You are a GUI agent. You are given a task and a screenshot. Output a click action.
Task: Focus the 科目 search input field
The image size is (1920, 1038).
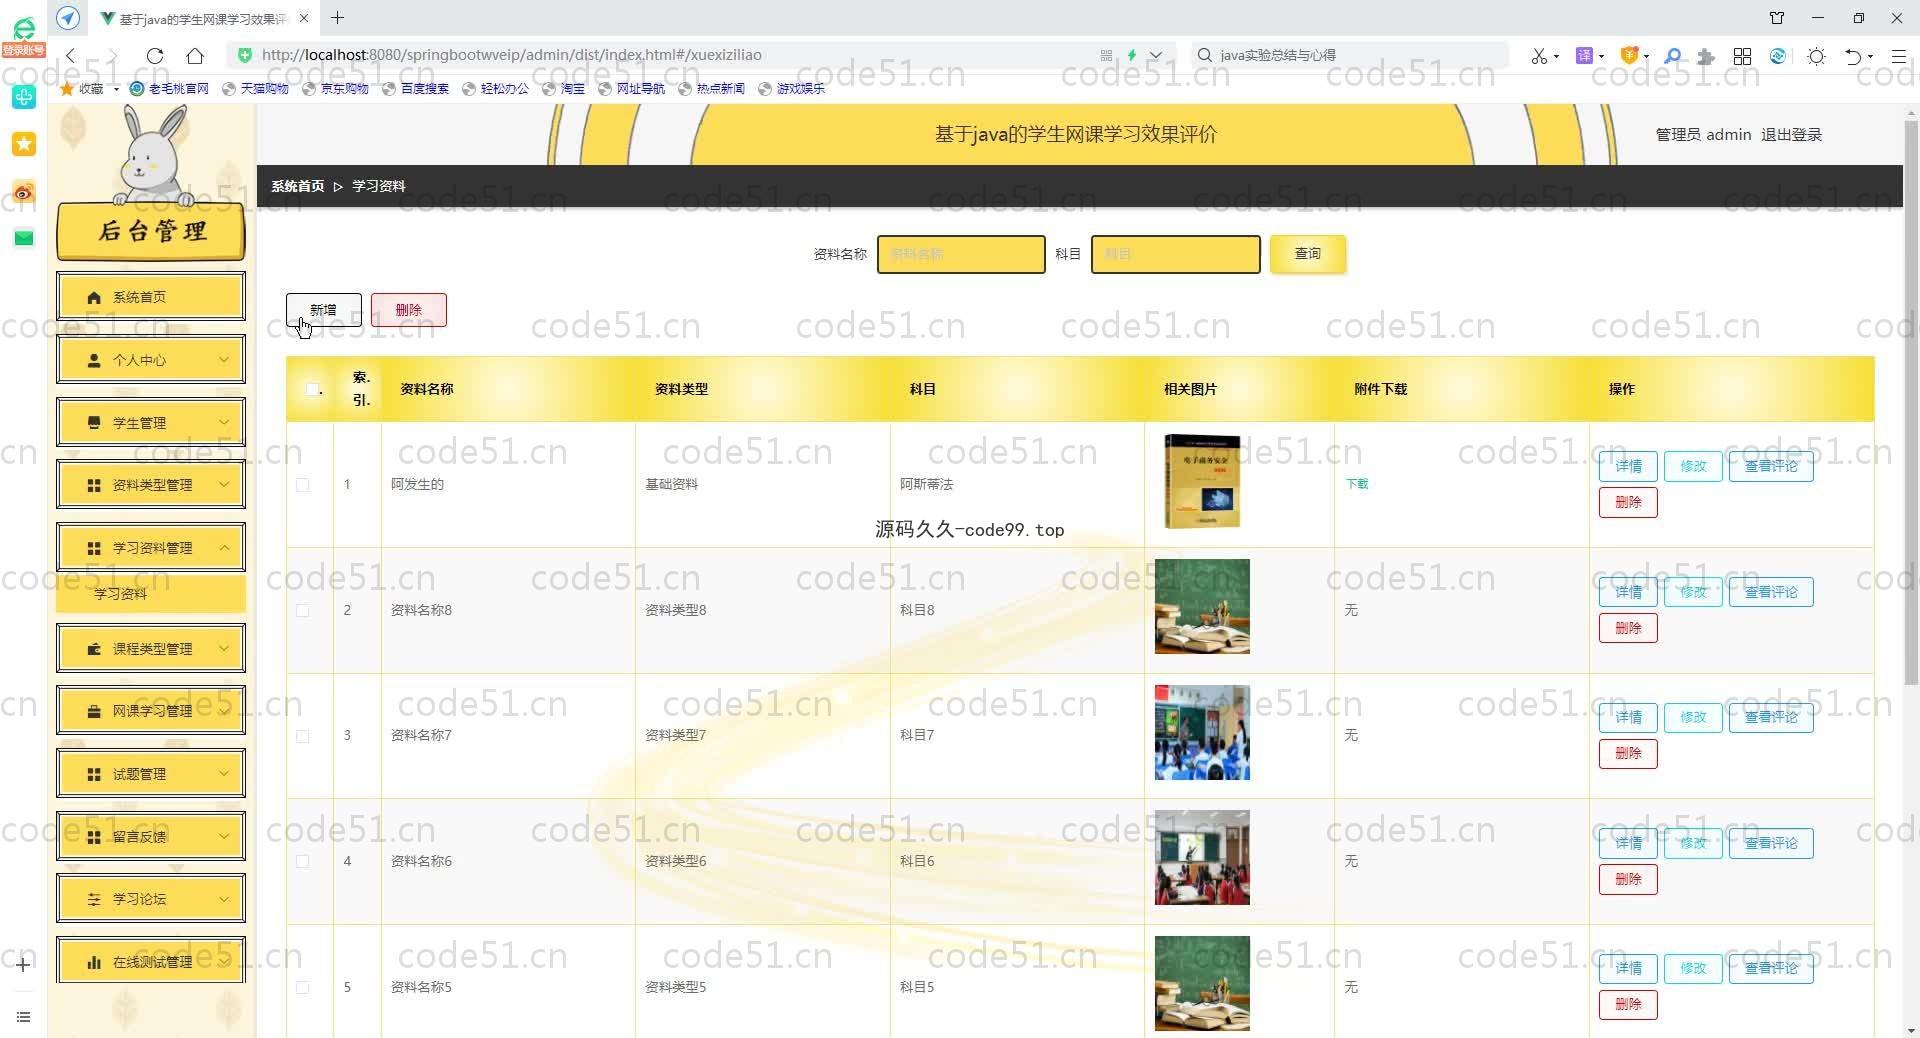(1175, 254)
